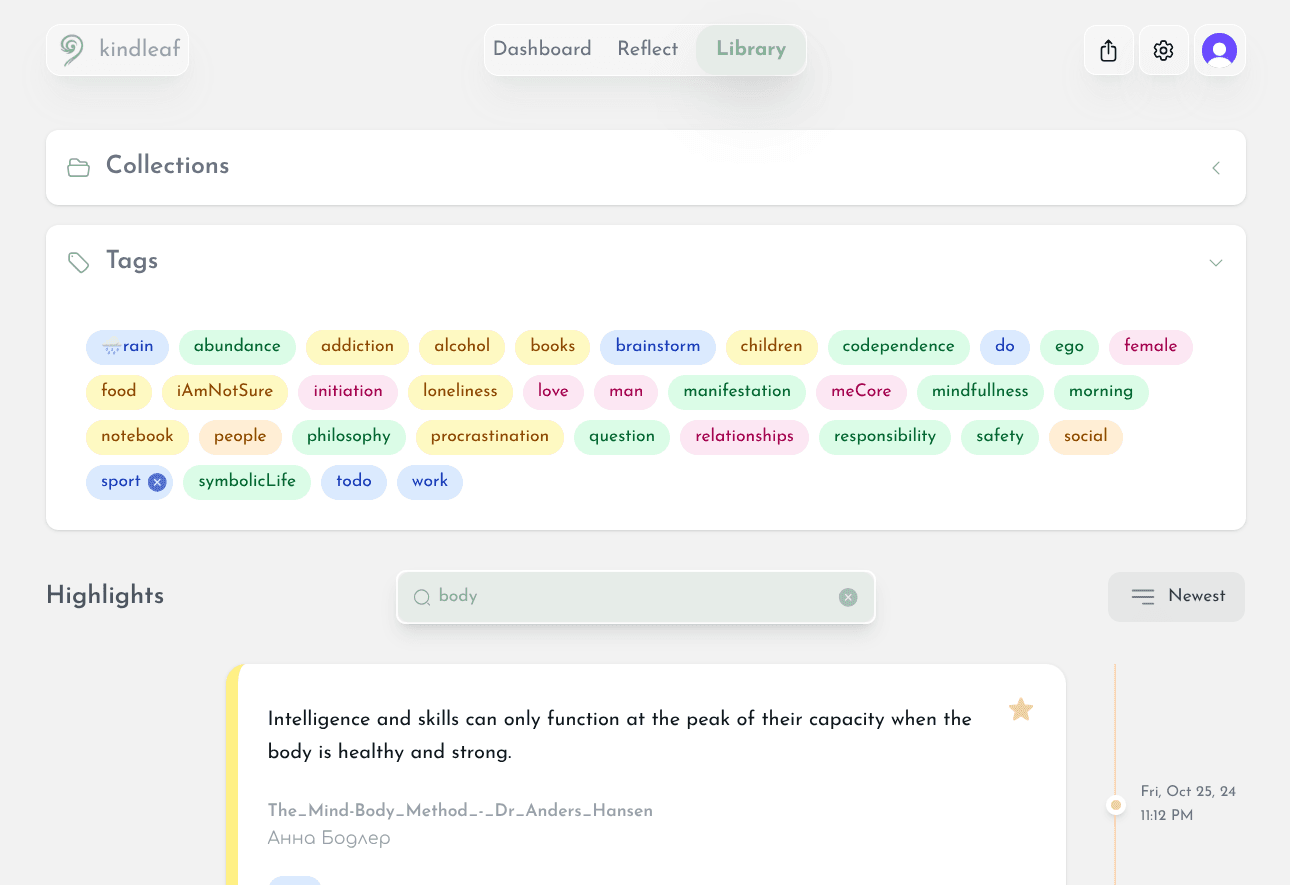Viewport: 1290px width, 885px height.
Task: Toggle the procrastination tag filter
Action: click(x=490, y=437)
